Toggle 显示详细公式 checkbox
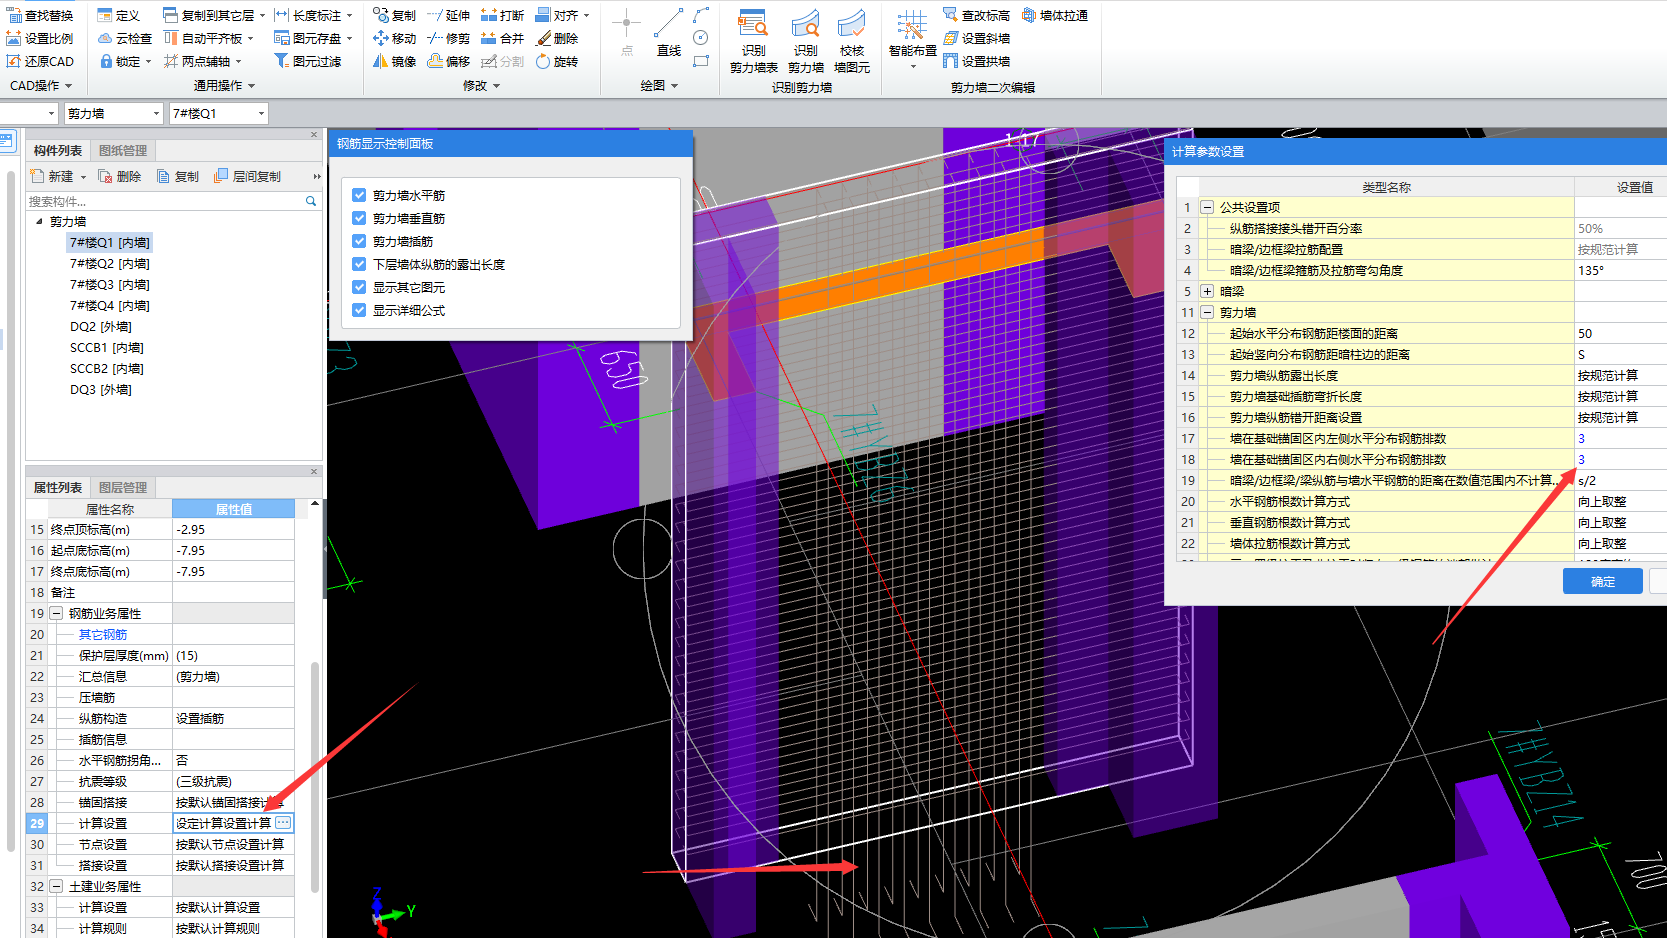Image resolution: width=1667 pixels, height=938 pixels. 359,310
